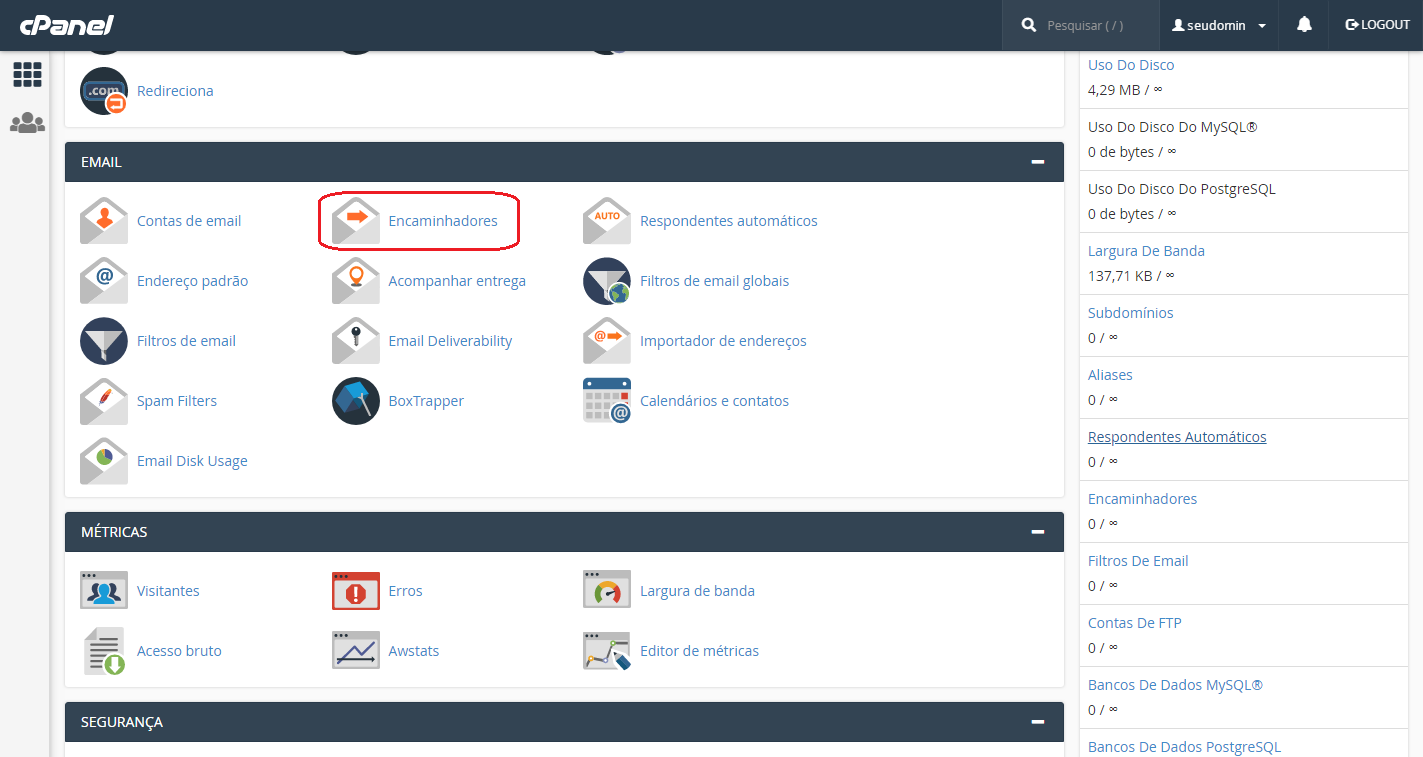Open the notifications bell icon
This screenshot has width=1423, height=757.
coord(1304,25)
